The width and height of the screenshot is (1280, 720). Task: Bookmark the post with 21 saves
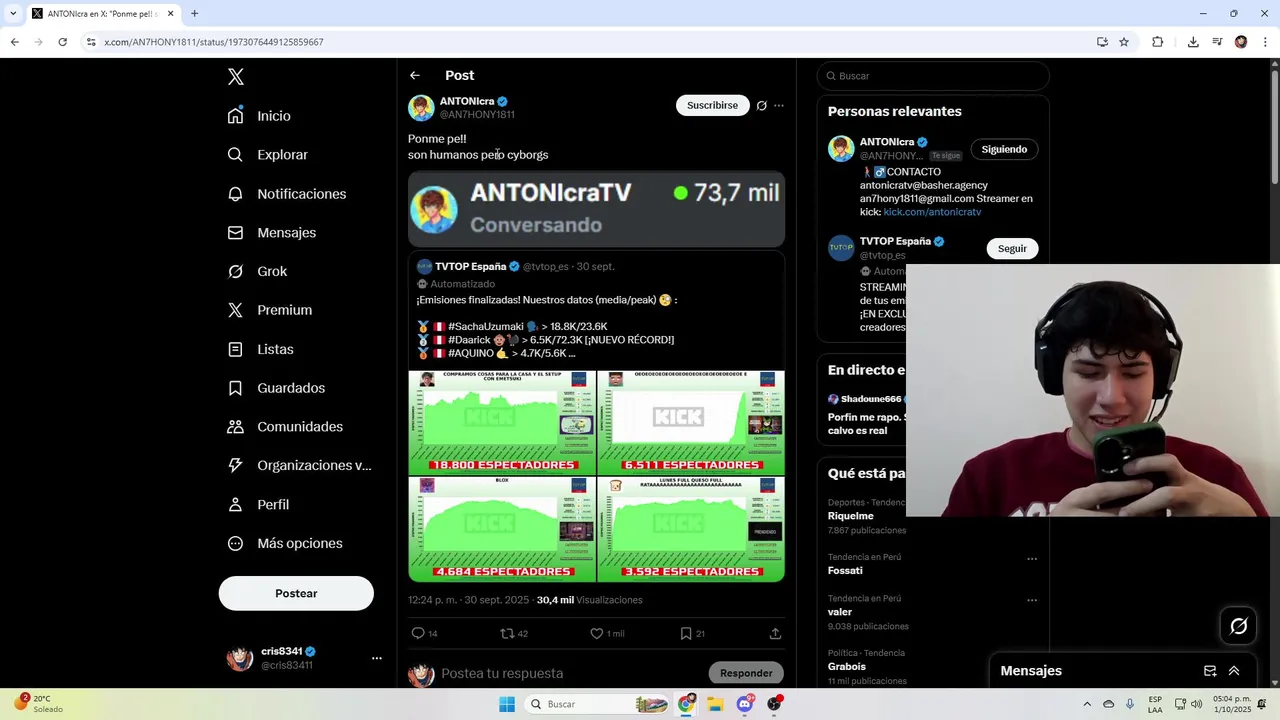click(x=685, y=633)
